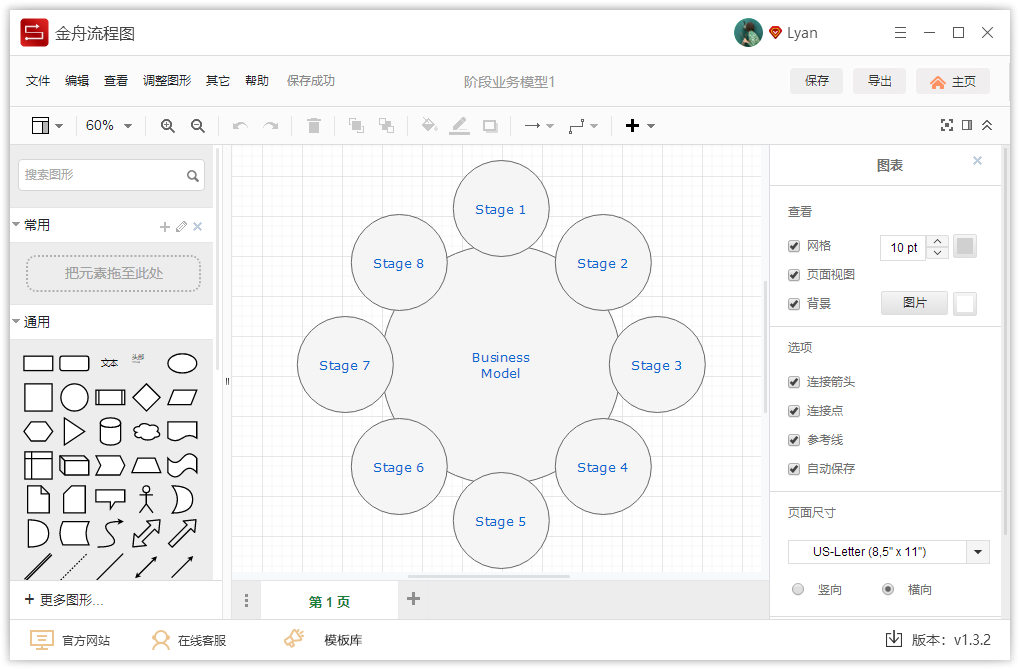This screenshot has height=670, width=1020.
Task: Select the Shadow toolbar icon
Action: 489,125
